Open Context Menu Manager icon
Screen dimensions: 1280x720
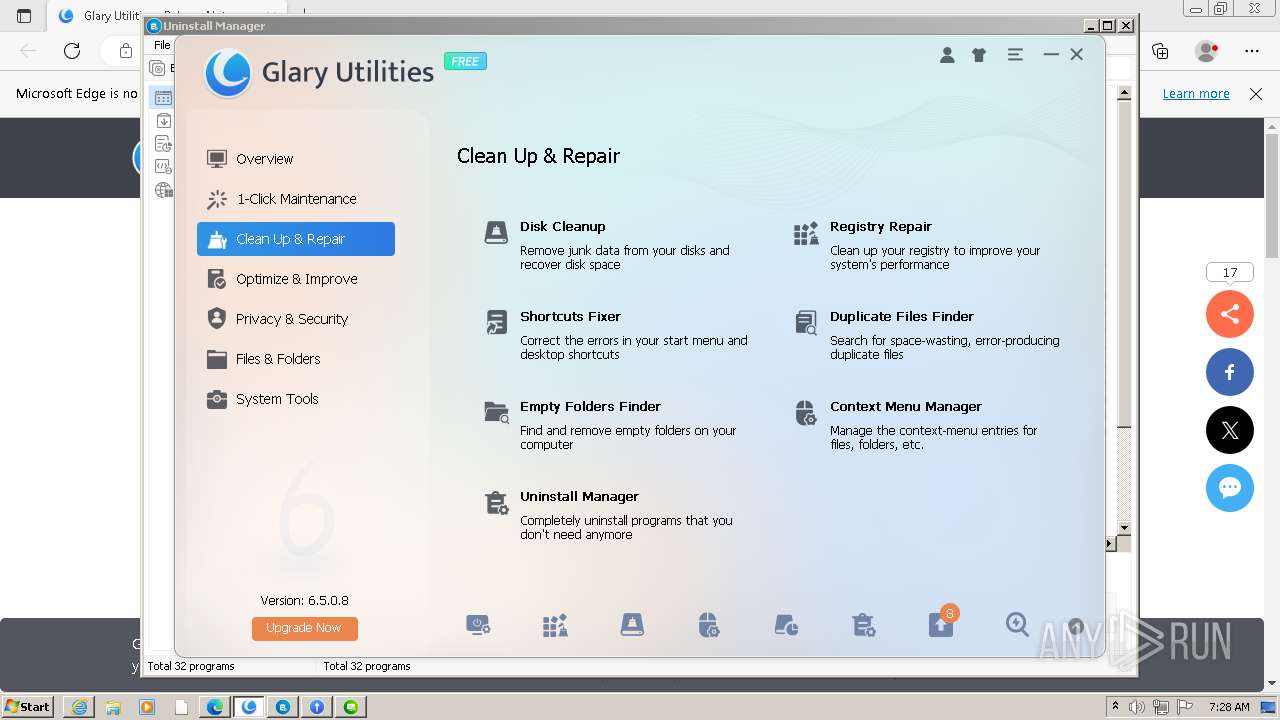pyautogui.click(x=806, y=413)
